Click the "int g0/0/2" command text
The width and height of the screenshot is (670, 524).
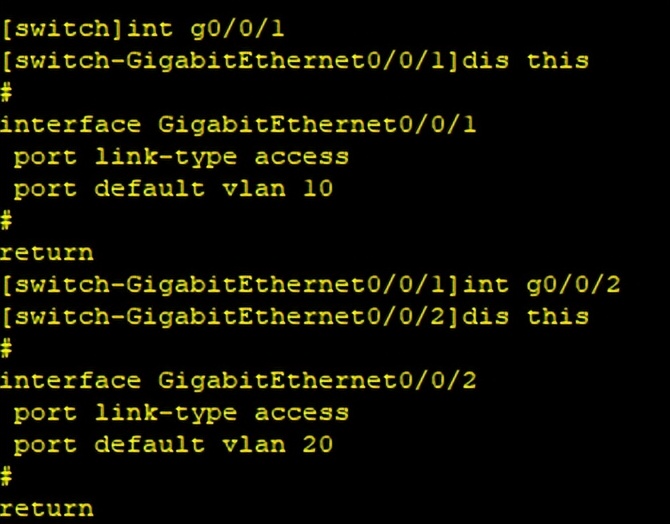click(x=573, y=285)
